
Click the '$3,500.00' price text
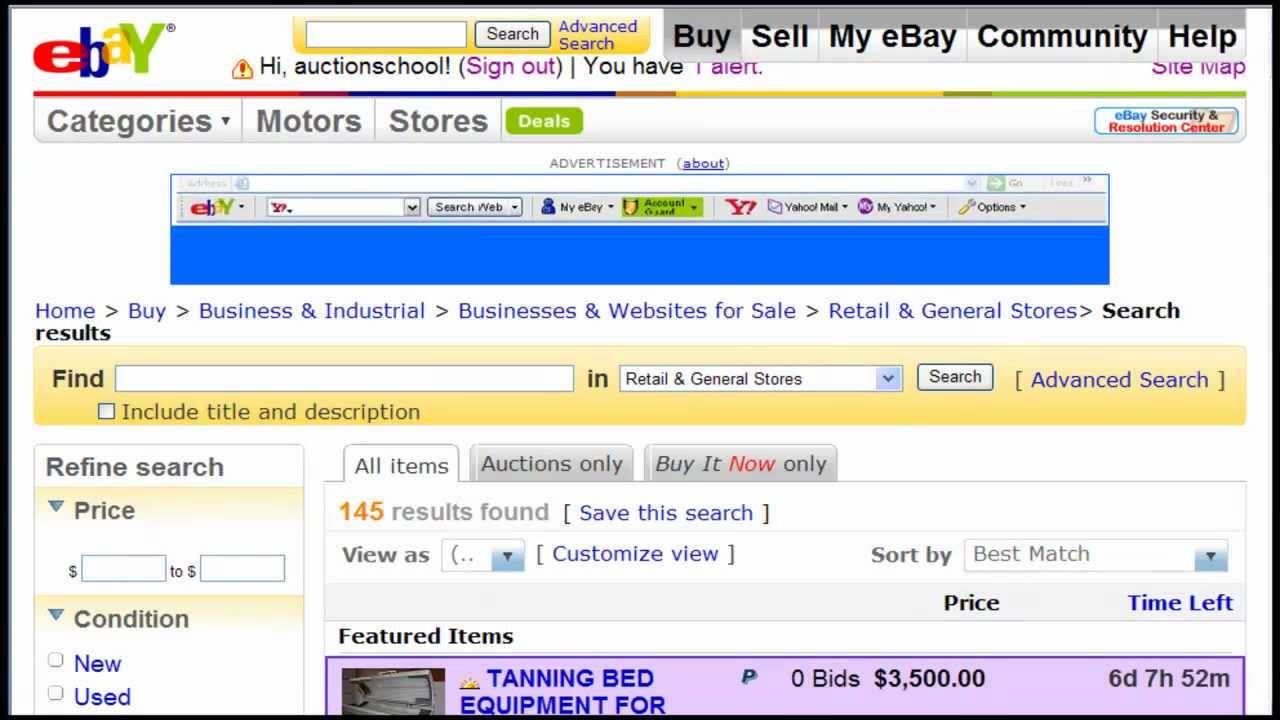(x=929, y=679)
